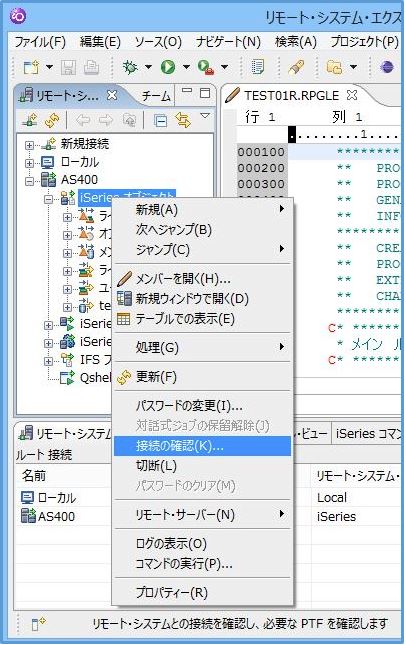
Task: Maximize the Remote Systems view panel
Action: [205, 93]
